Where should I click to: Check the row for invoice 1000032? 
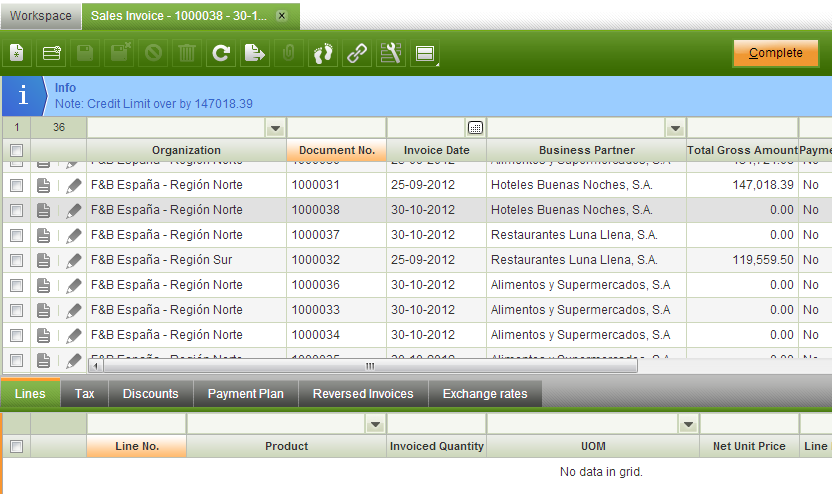16,260
